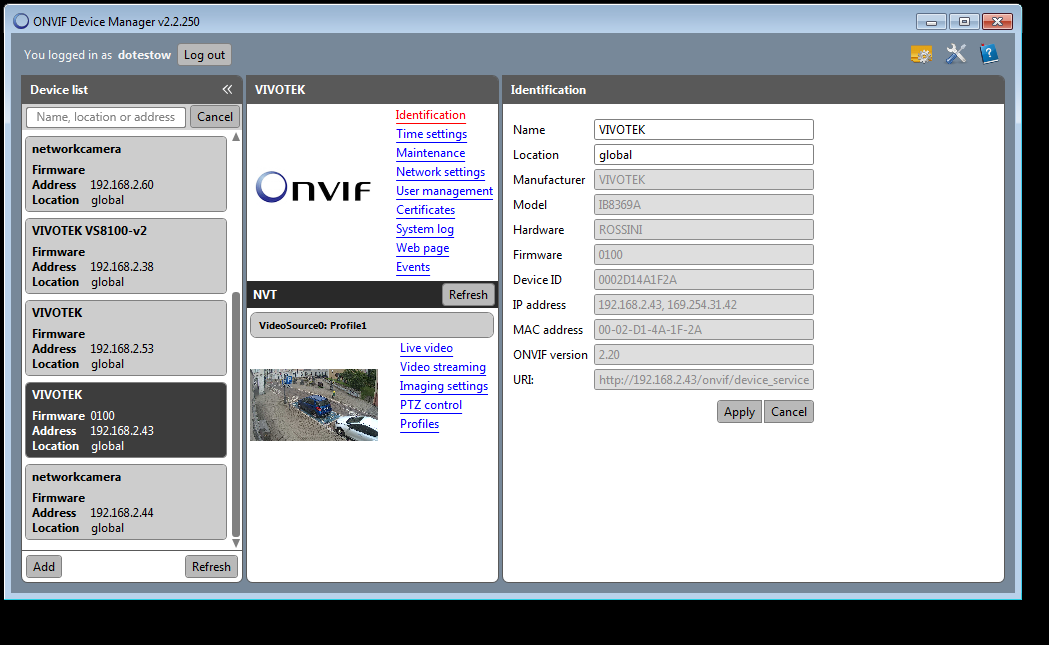Expand VideoSource0: Profile1 header
Screen dimensions: 1049x645
(x=371, y=326)
